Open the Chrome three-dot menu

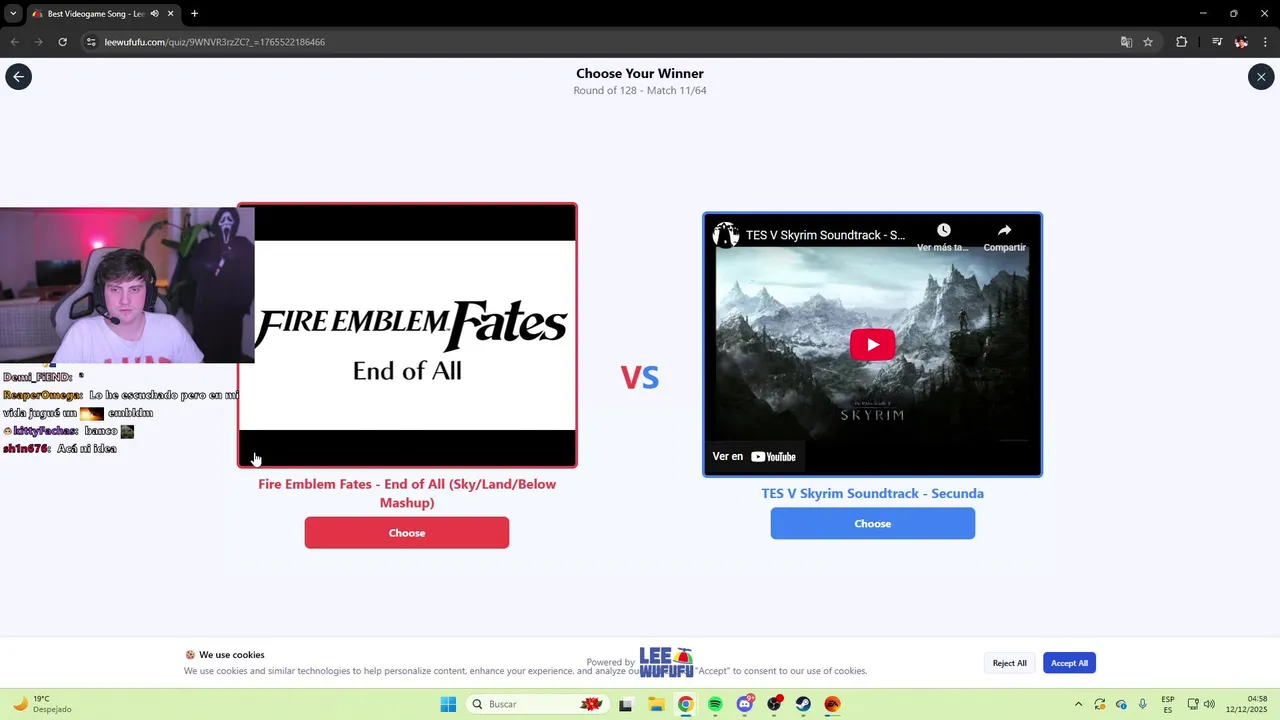point(1265,42)
